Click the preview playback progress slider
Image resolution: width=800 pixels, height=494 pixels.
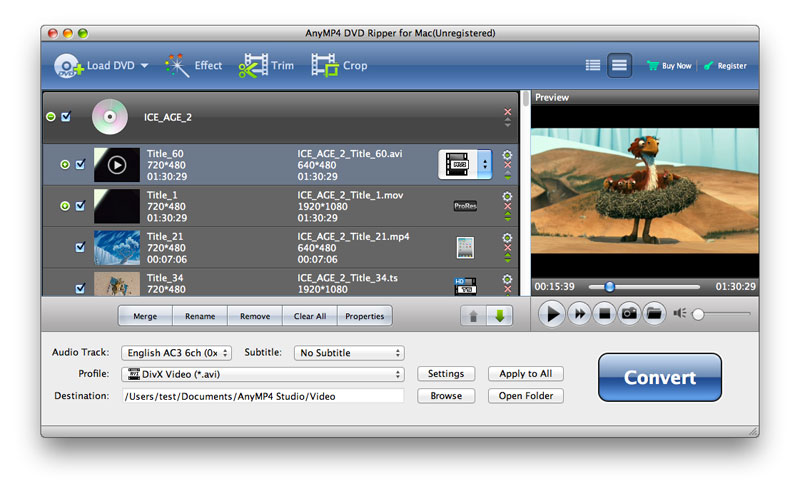click(x=660, y=287)
